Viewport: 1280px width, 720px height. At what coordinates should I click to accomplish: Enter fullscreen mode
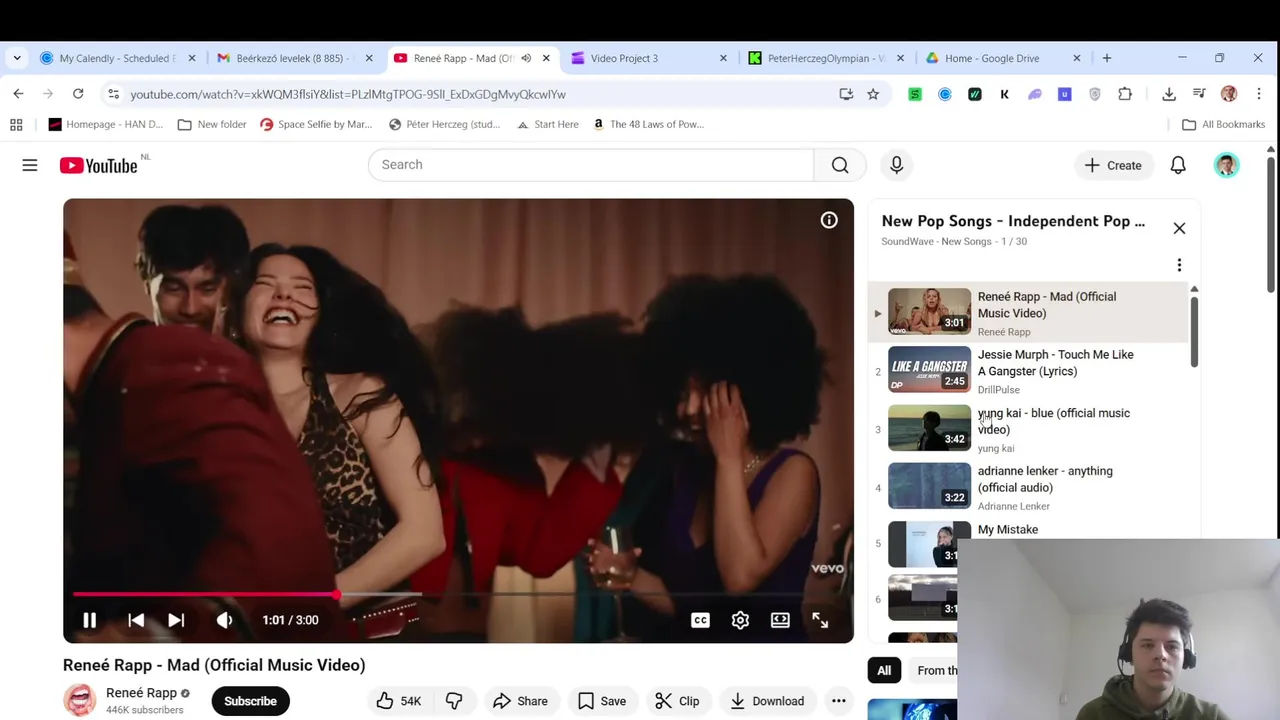pos(820,620)
